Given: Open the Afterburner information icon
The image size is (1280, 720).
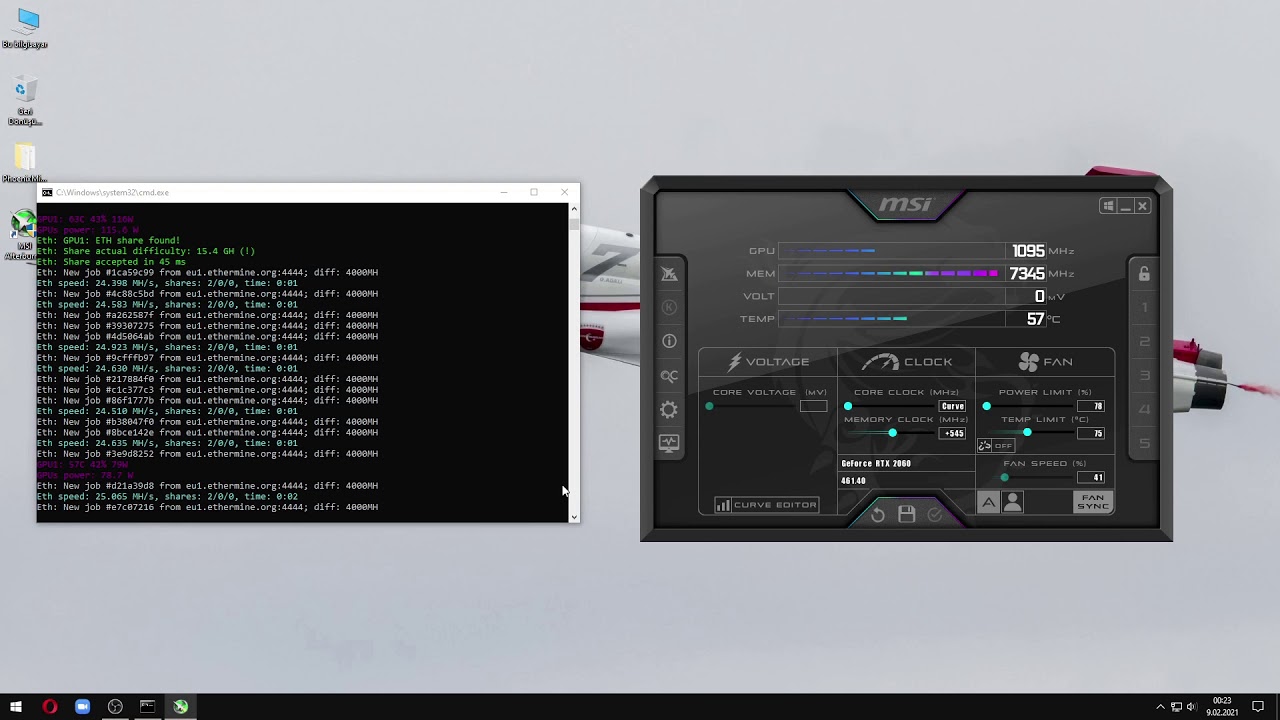Looking at the screenshot, I should pyautogui.click(x=669, y=341).
